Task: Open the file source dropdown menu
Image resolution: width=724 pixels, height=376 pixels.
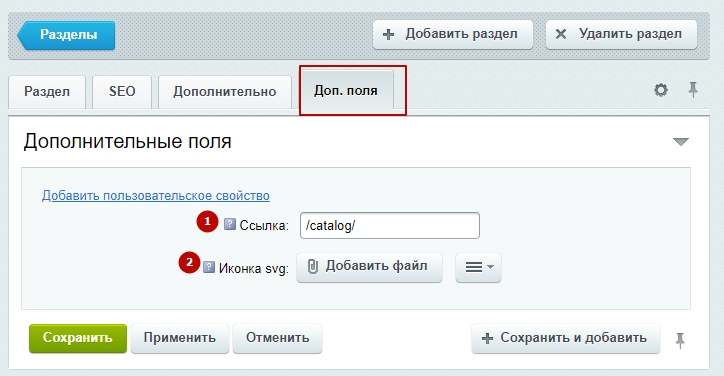Action: click(478, 267)
